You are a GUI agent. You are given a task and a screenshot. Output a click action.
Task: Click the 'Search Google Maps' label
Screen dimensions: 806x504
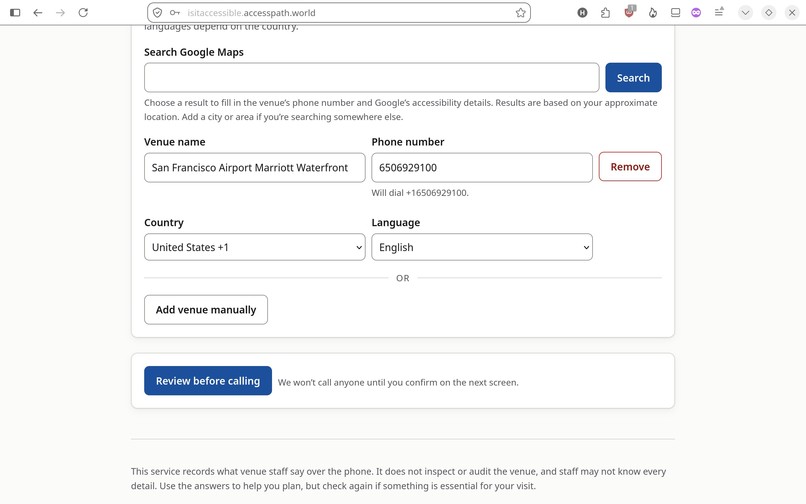point(194,52)
